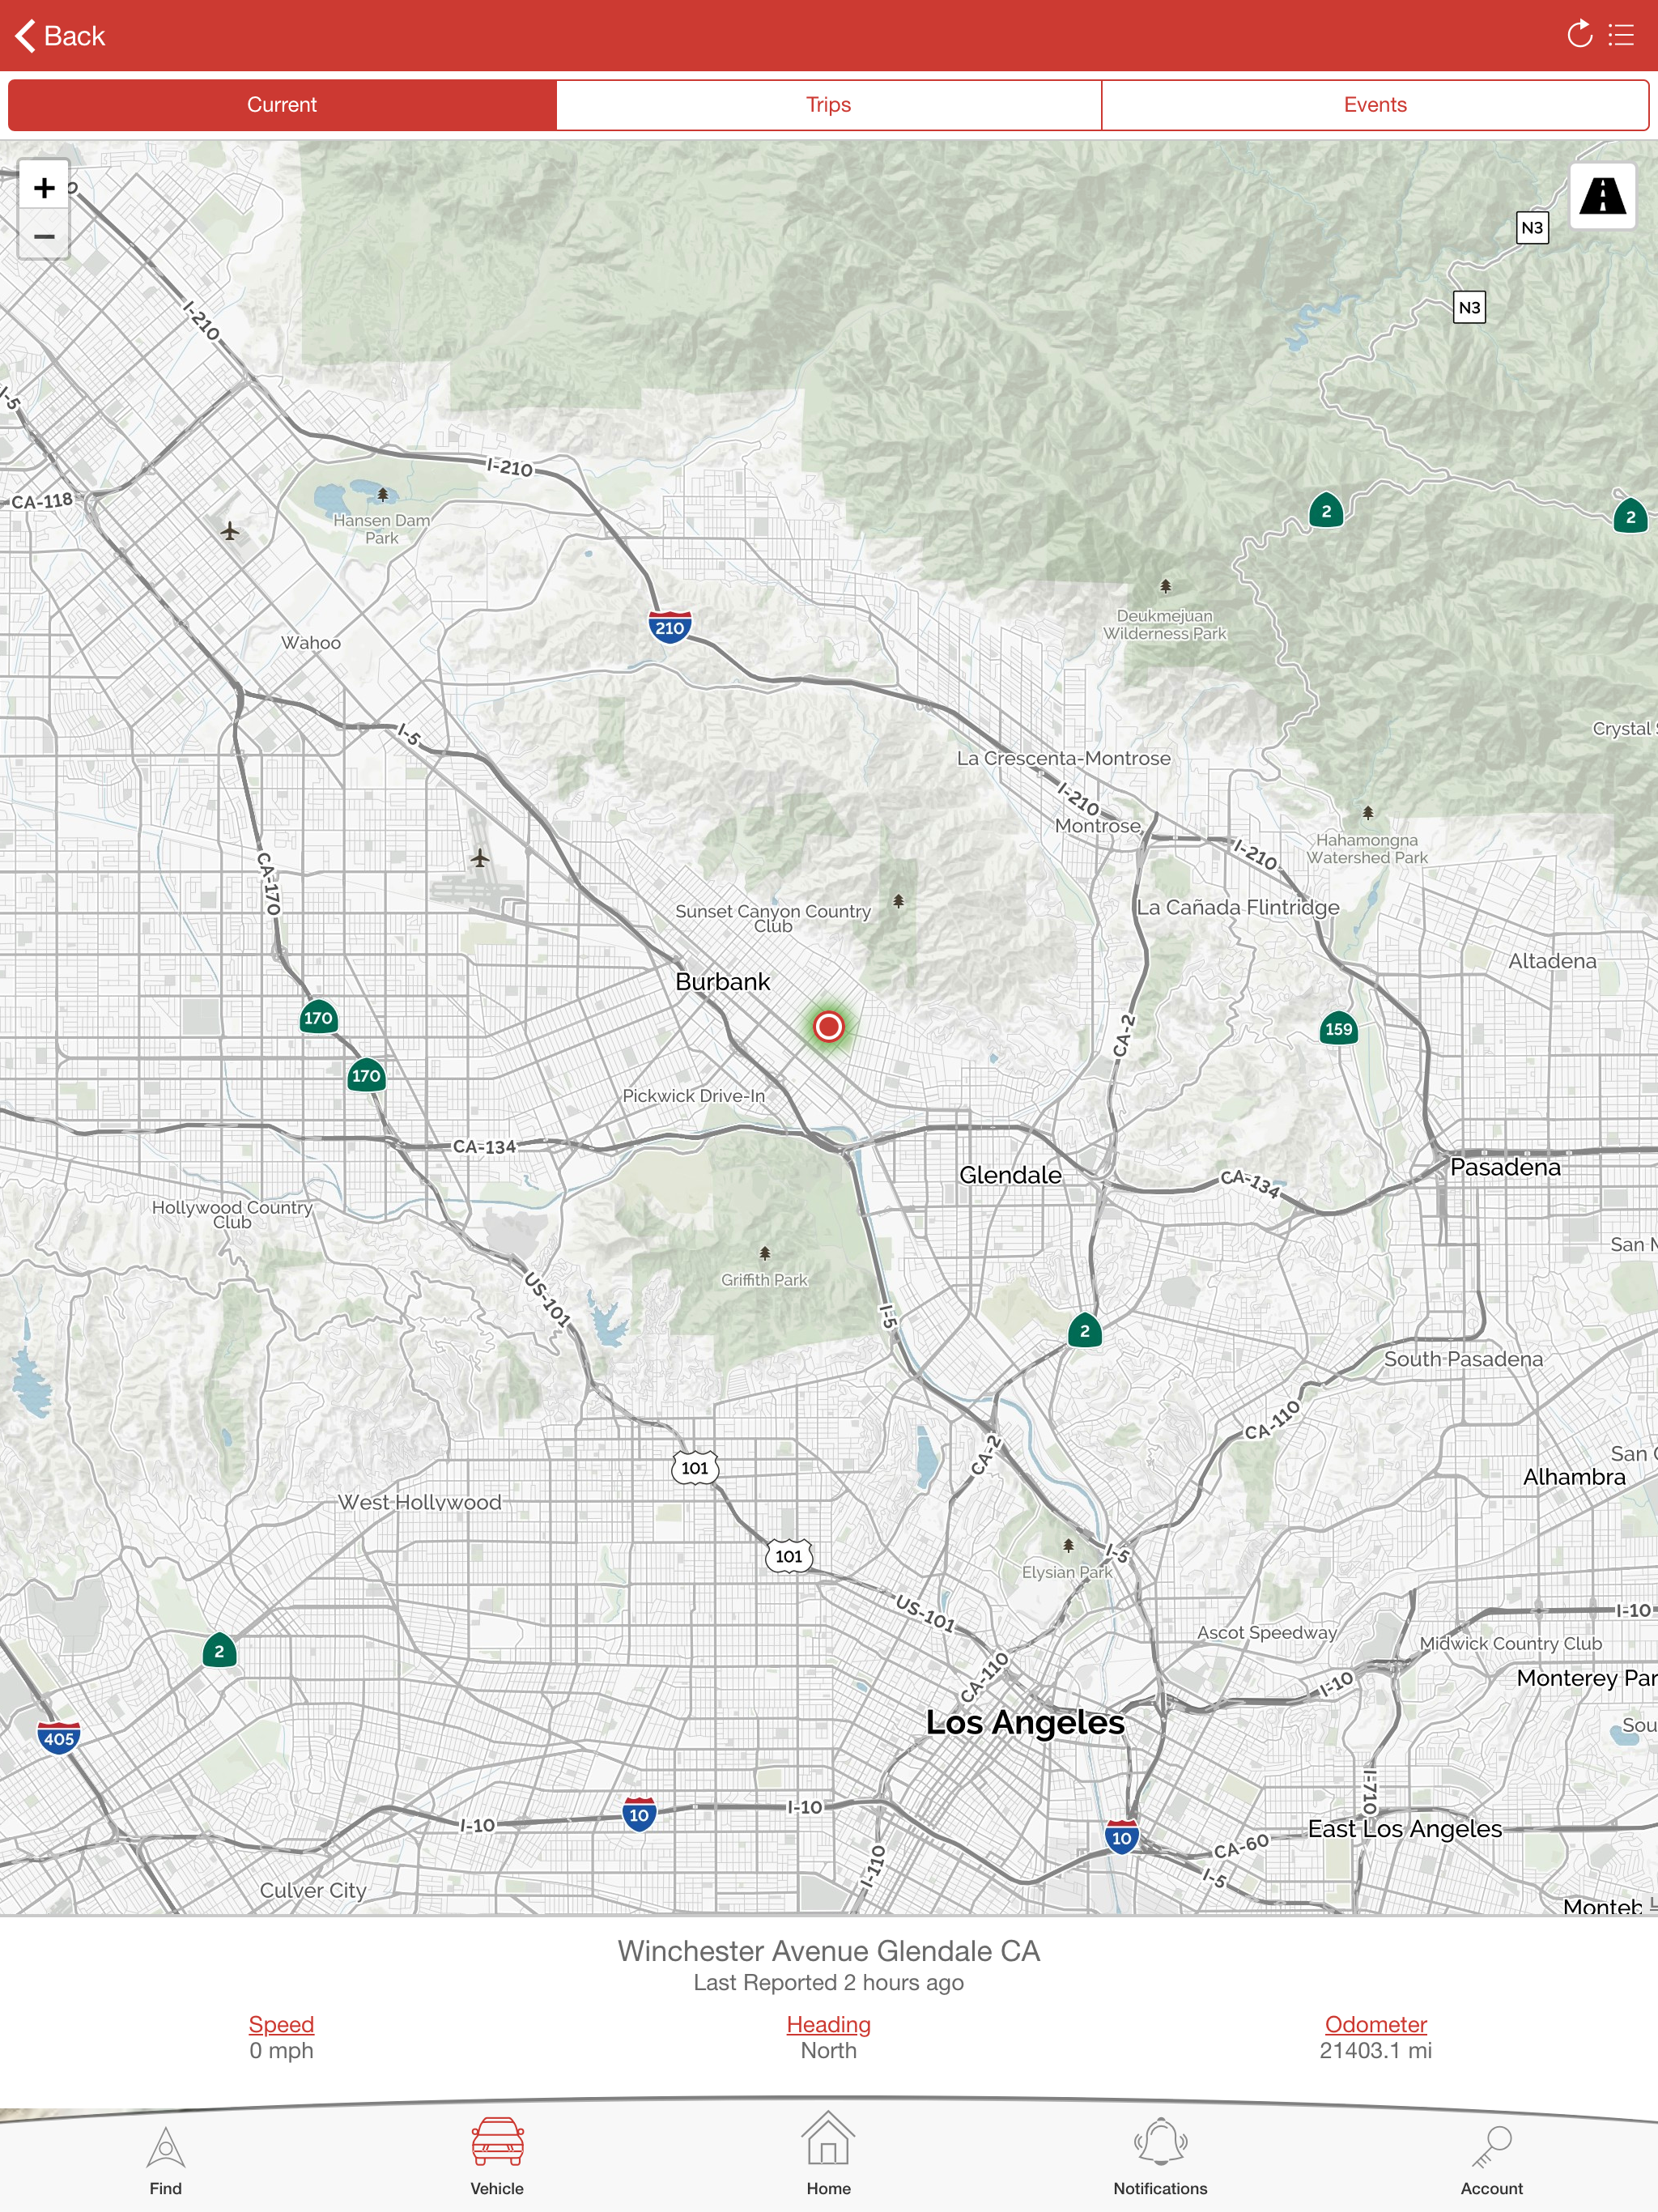
Task: Tap the upper 101 highway shield
Action: tap(695, 1468)
